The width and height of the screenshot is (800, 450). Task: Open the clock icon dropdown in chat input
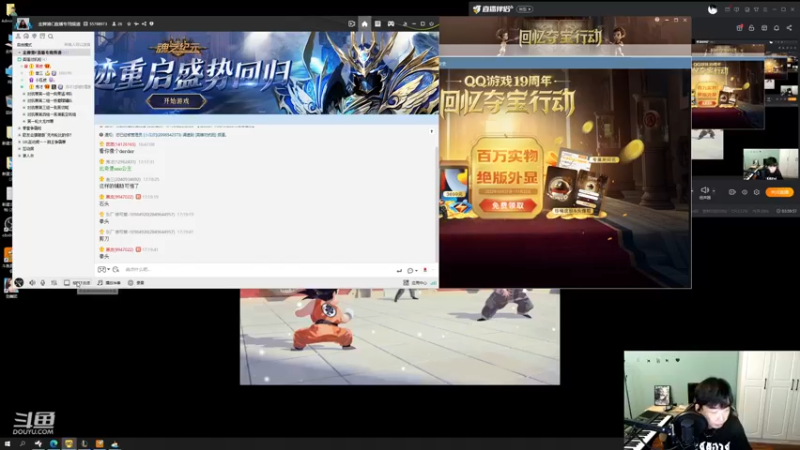[412, 270]
